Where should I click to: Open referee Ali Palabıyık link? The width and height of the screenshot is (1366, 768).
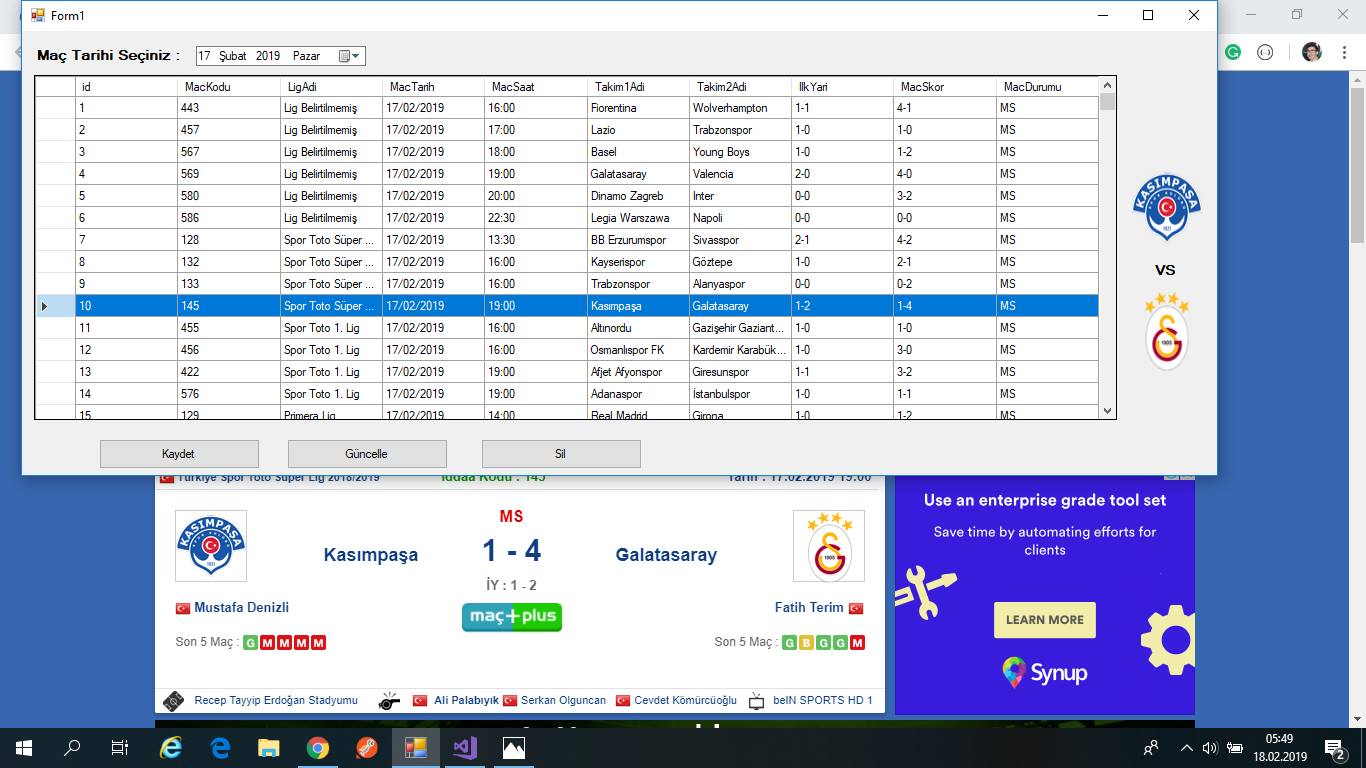point(466,700)
